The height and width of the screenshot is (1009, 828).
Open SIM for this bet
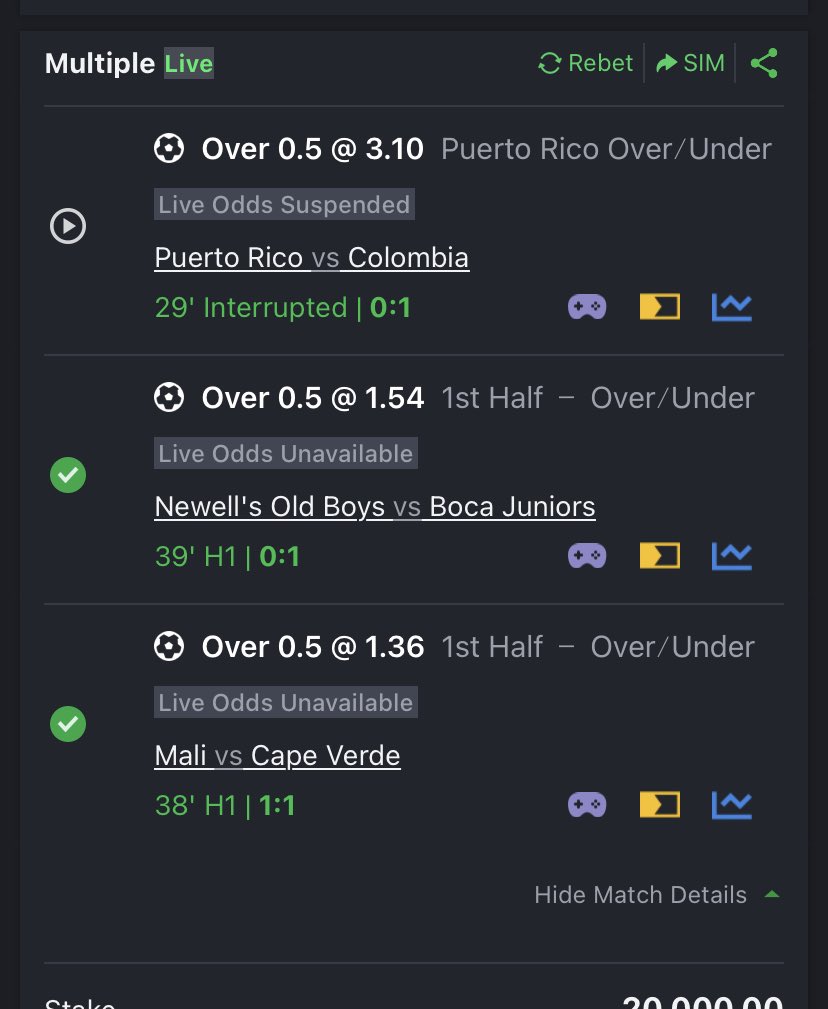[x=690, y=63]
